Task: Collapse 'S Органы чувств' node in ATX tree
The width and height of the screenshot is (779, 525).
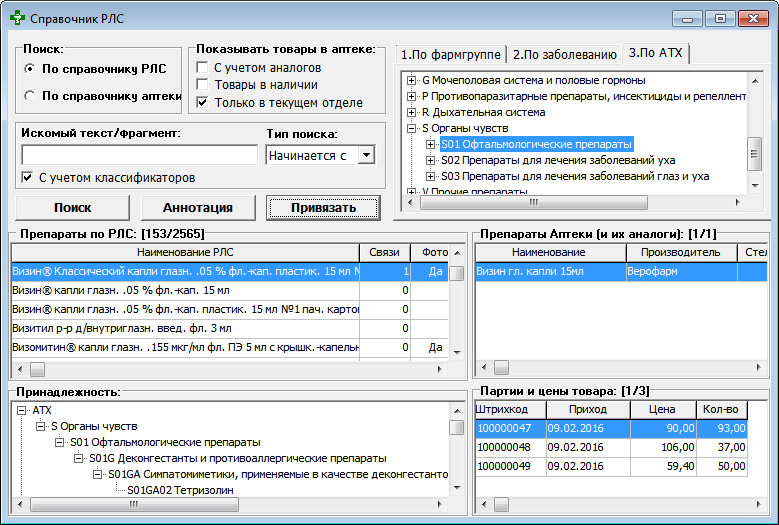Action: (x=412, y=128)
